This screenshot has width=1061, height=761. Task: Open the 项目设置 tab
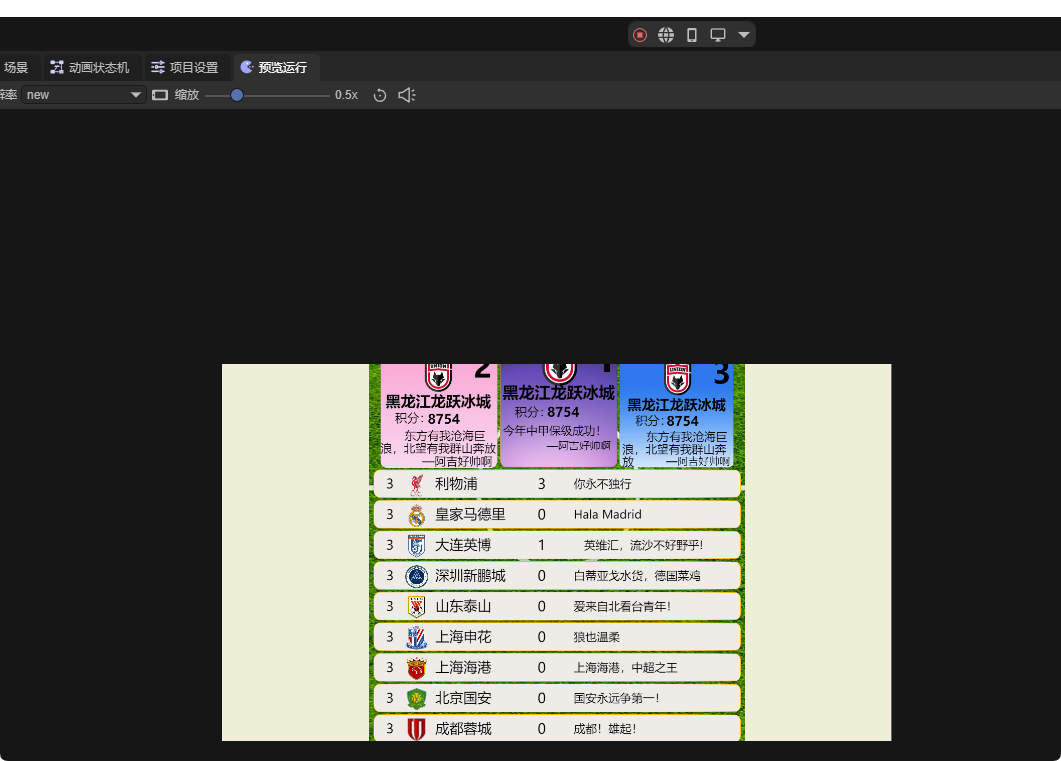coord(185,68)
